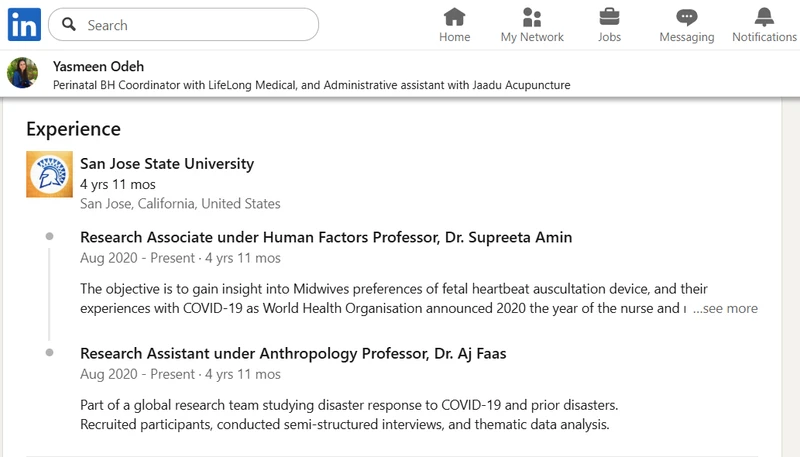Click the Yasmeen Odeh name in sticky header

(98, 66)
